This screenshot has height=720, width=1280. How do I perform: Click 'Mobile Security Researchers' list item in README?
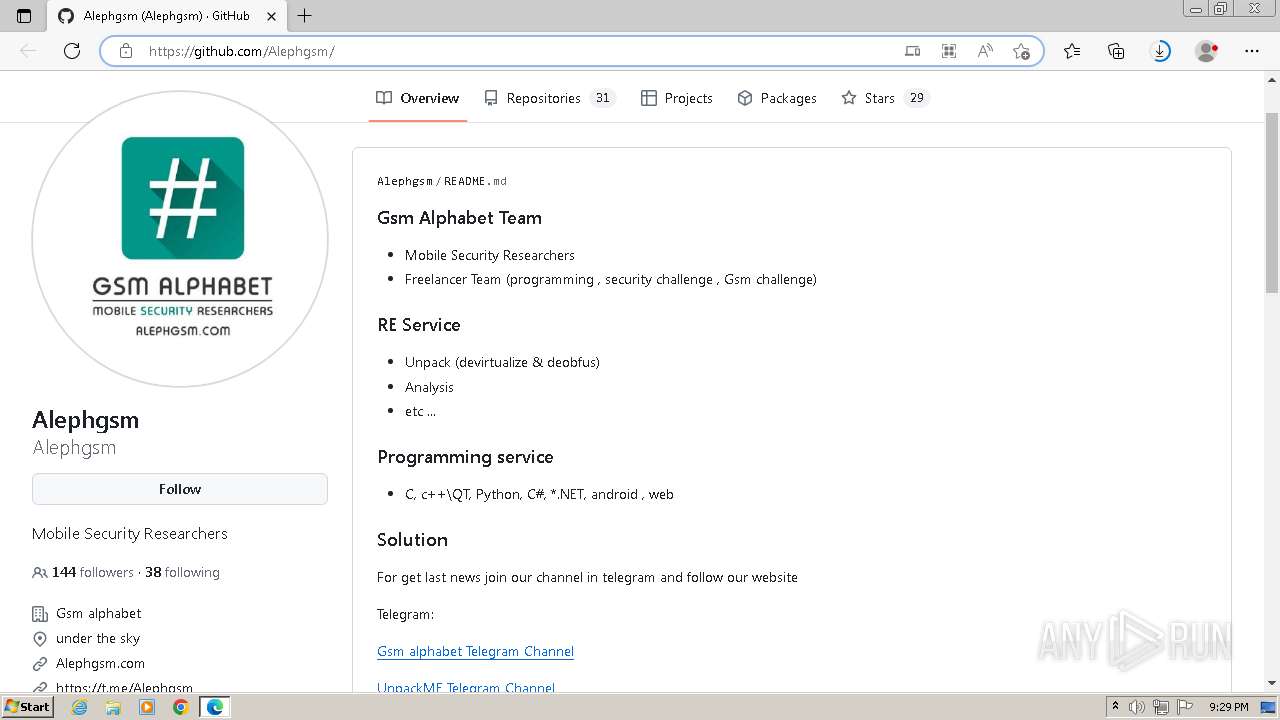[x=490, y=255]
